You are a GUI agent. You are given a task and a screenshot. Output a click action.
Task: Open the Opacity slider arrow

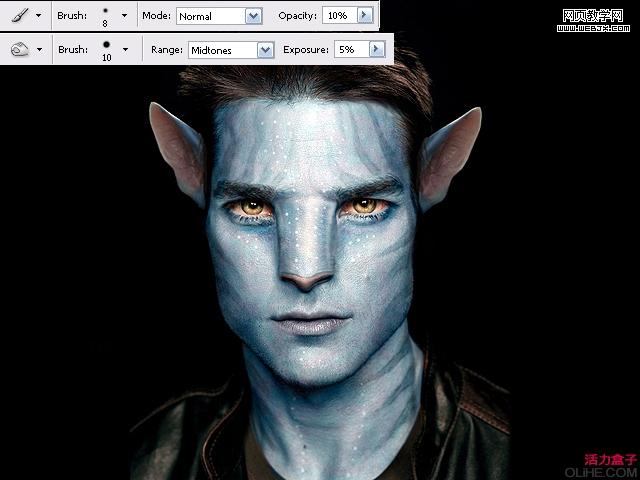[x=365, y=16]
